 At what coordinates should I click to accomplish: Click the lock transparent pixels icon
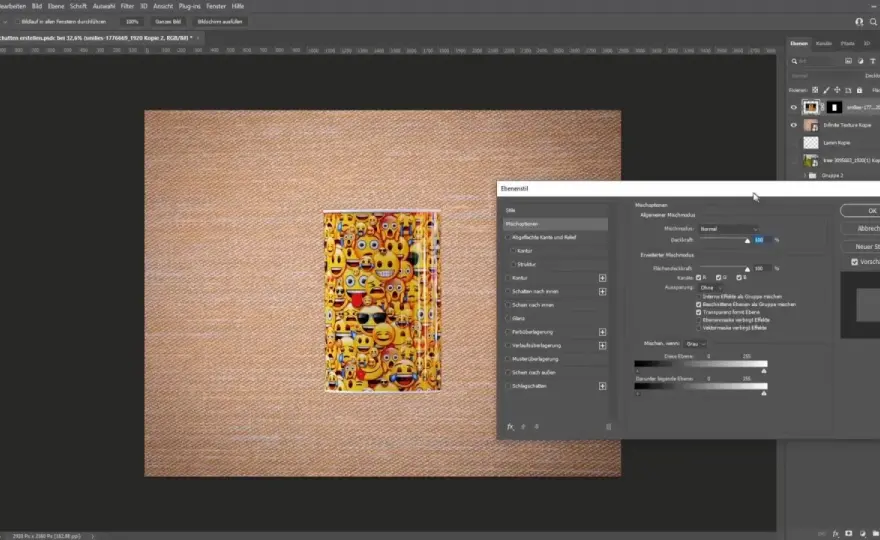[815, 90]
